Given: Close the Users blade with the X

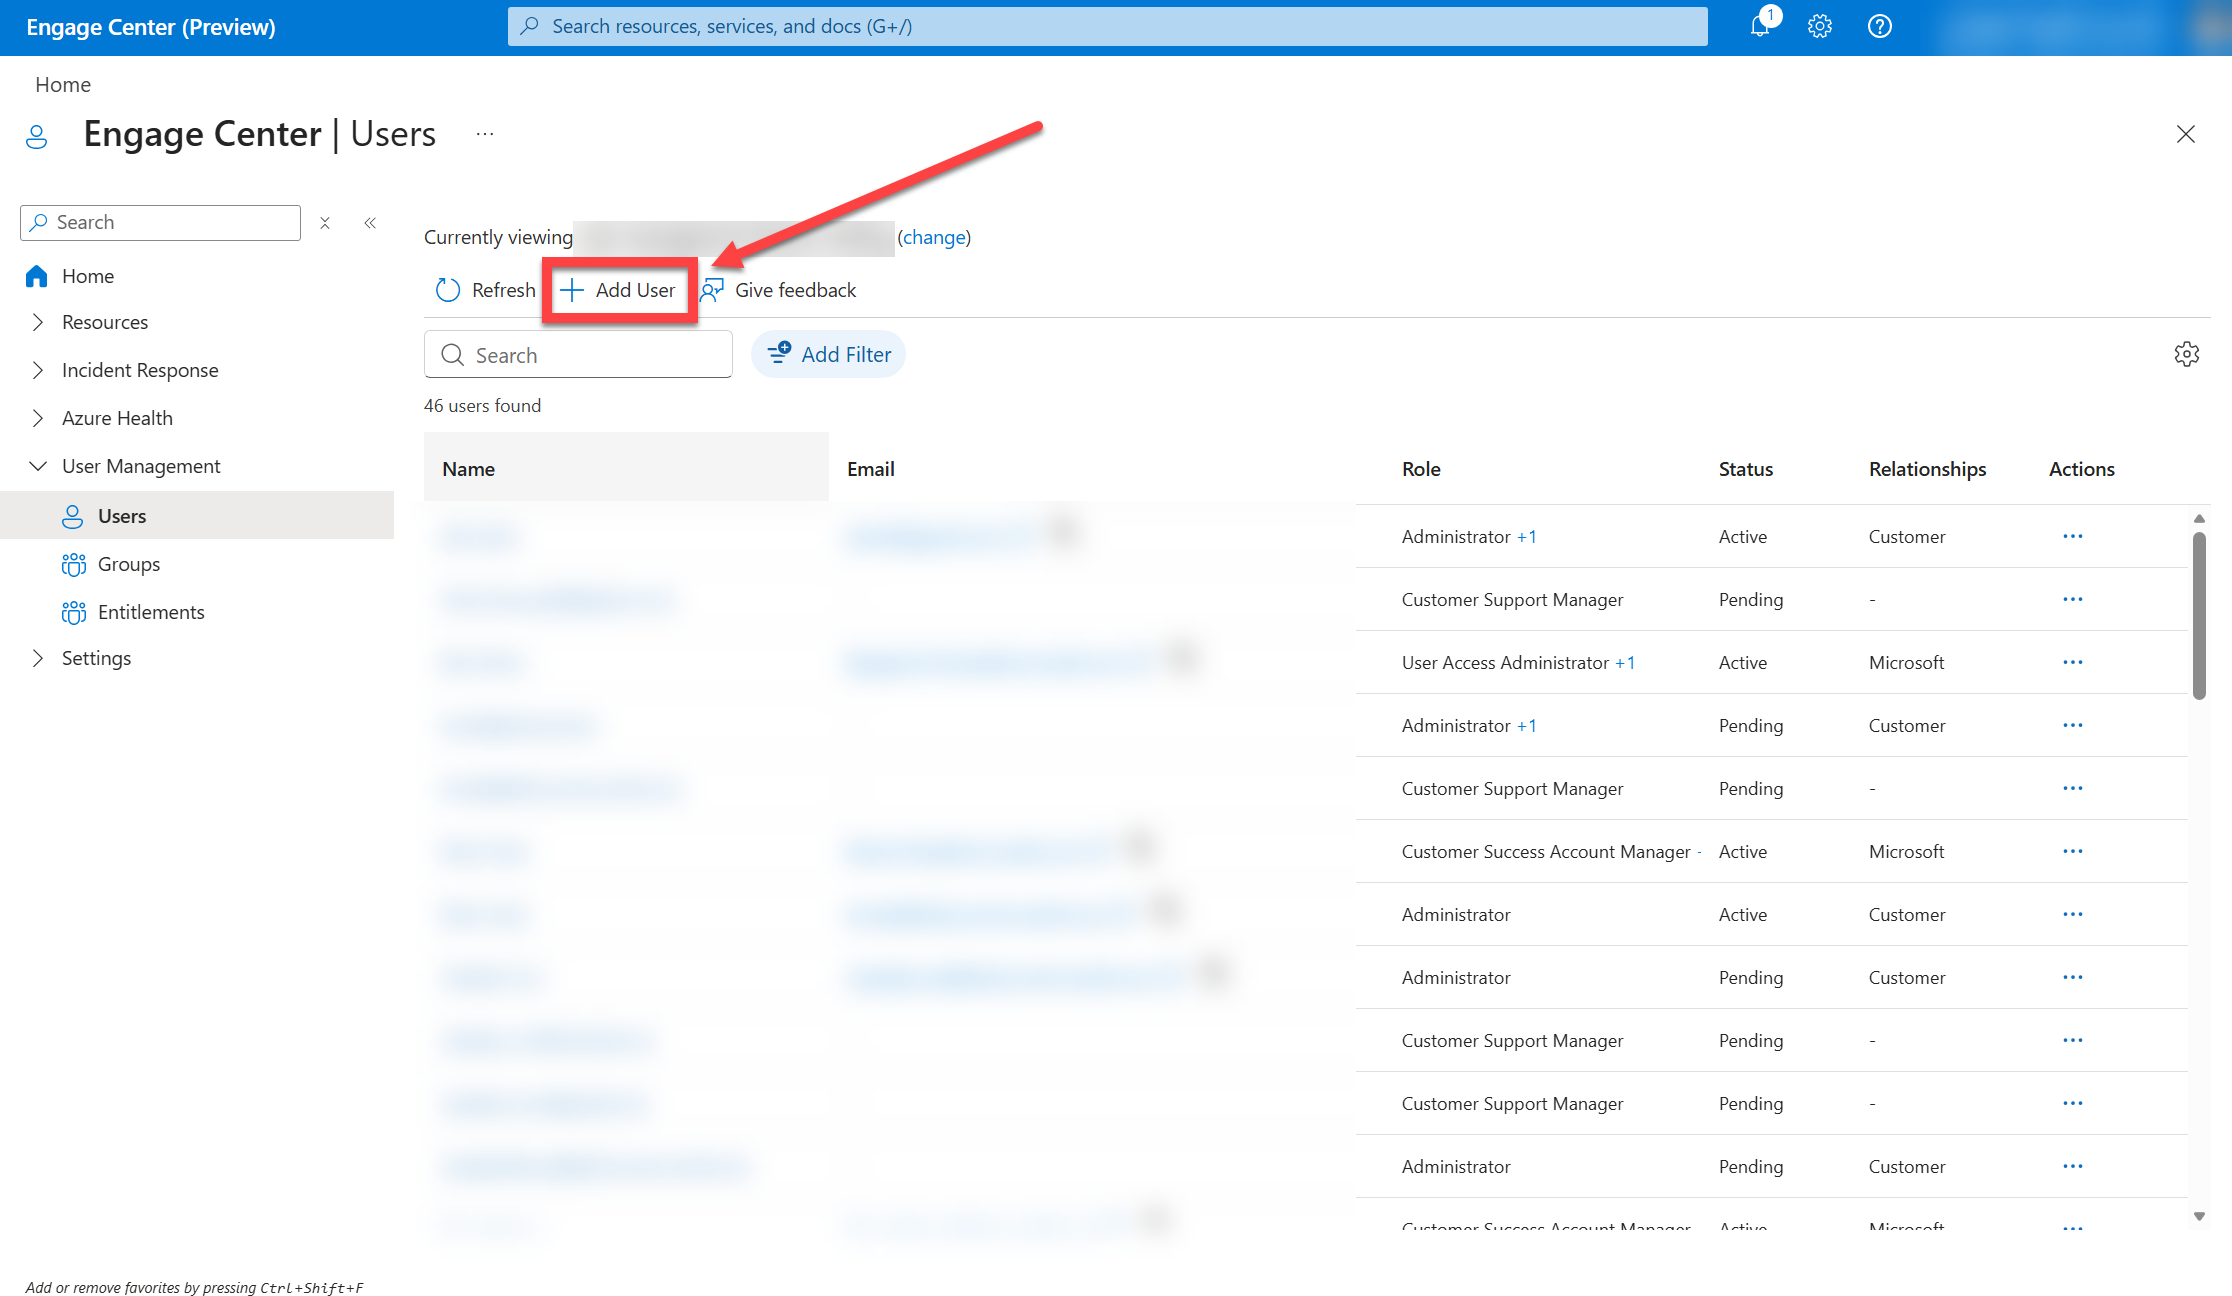Looking at the screenshot, I should pos(2186,134).
